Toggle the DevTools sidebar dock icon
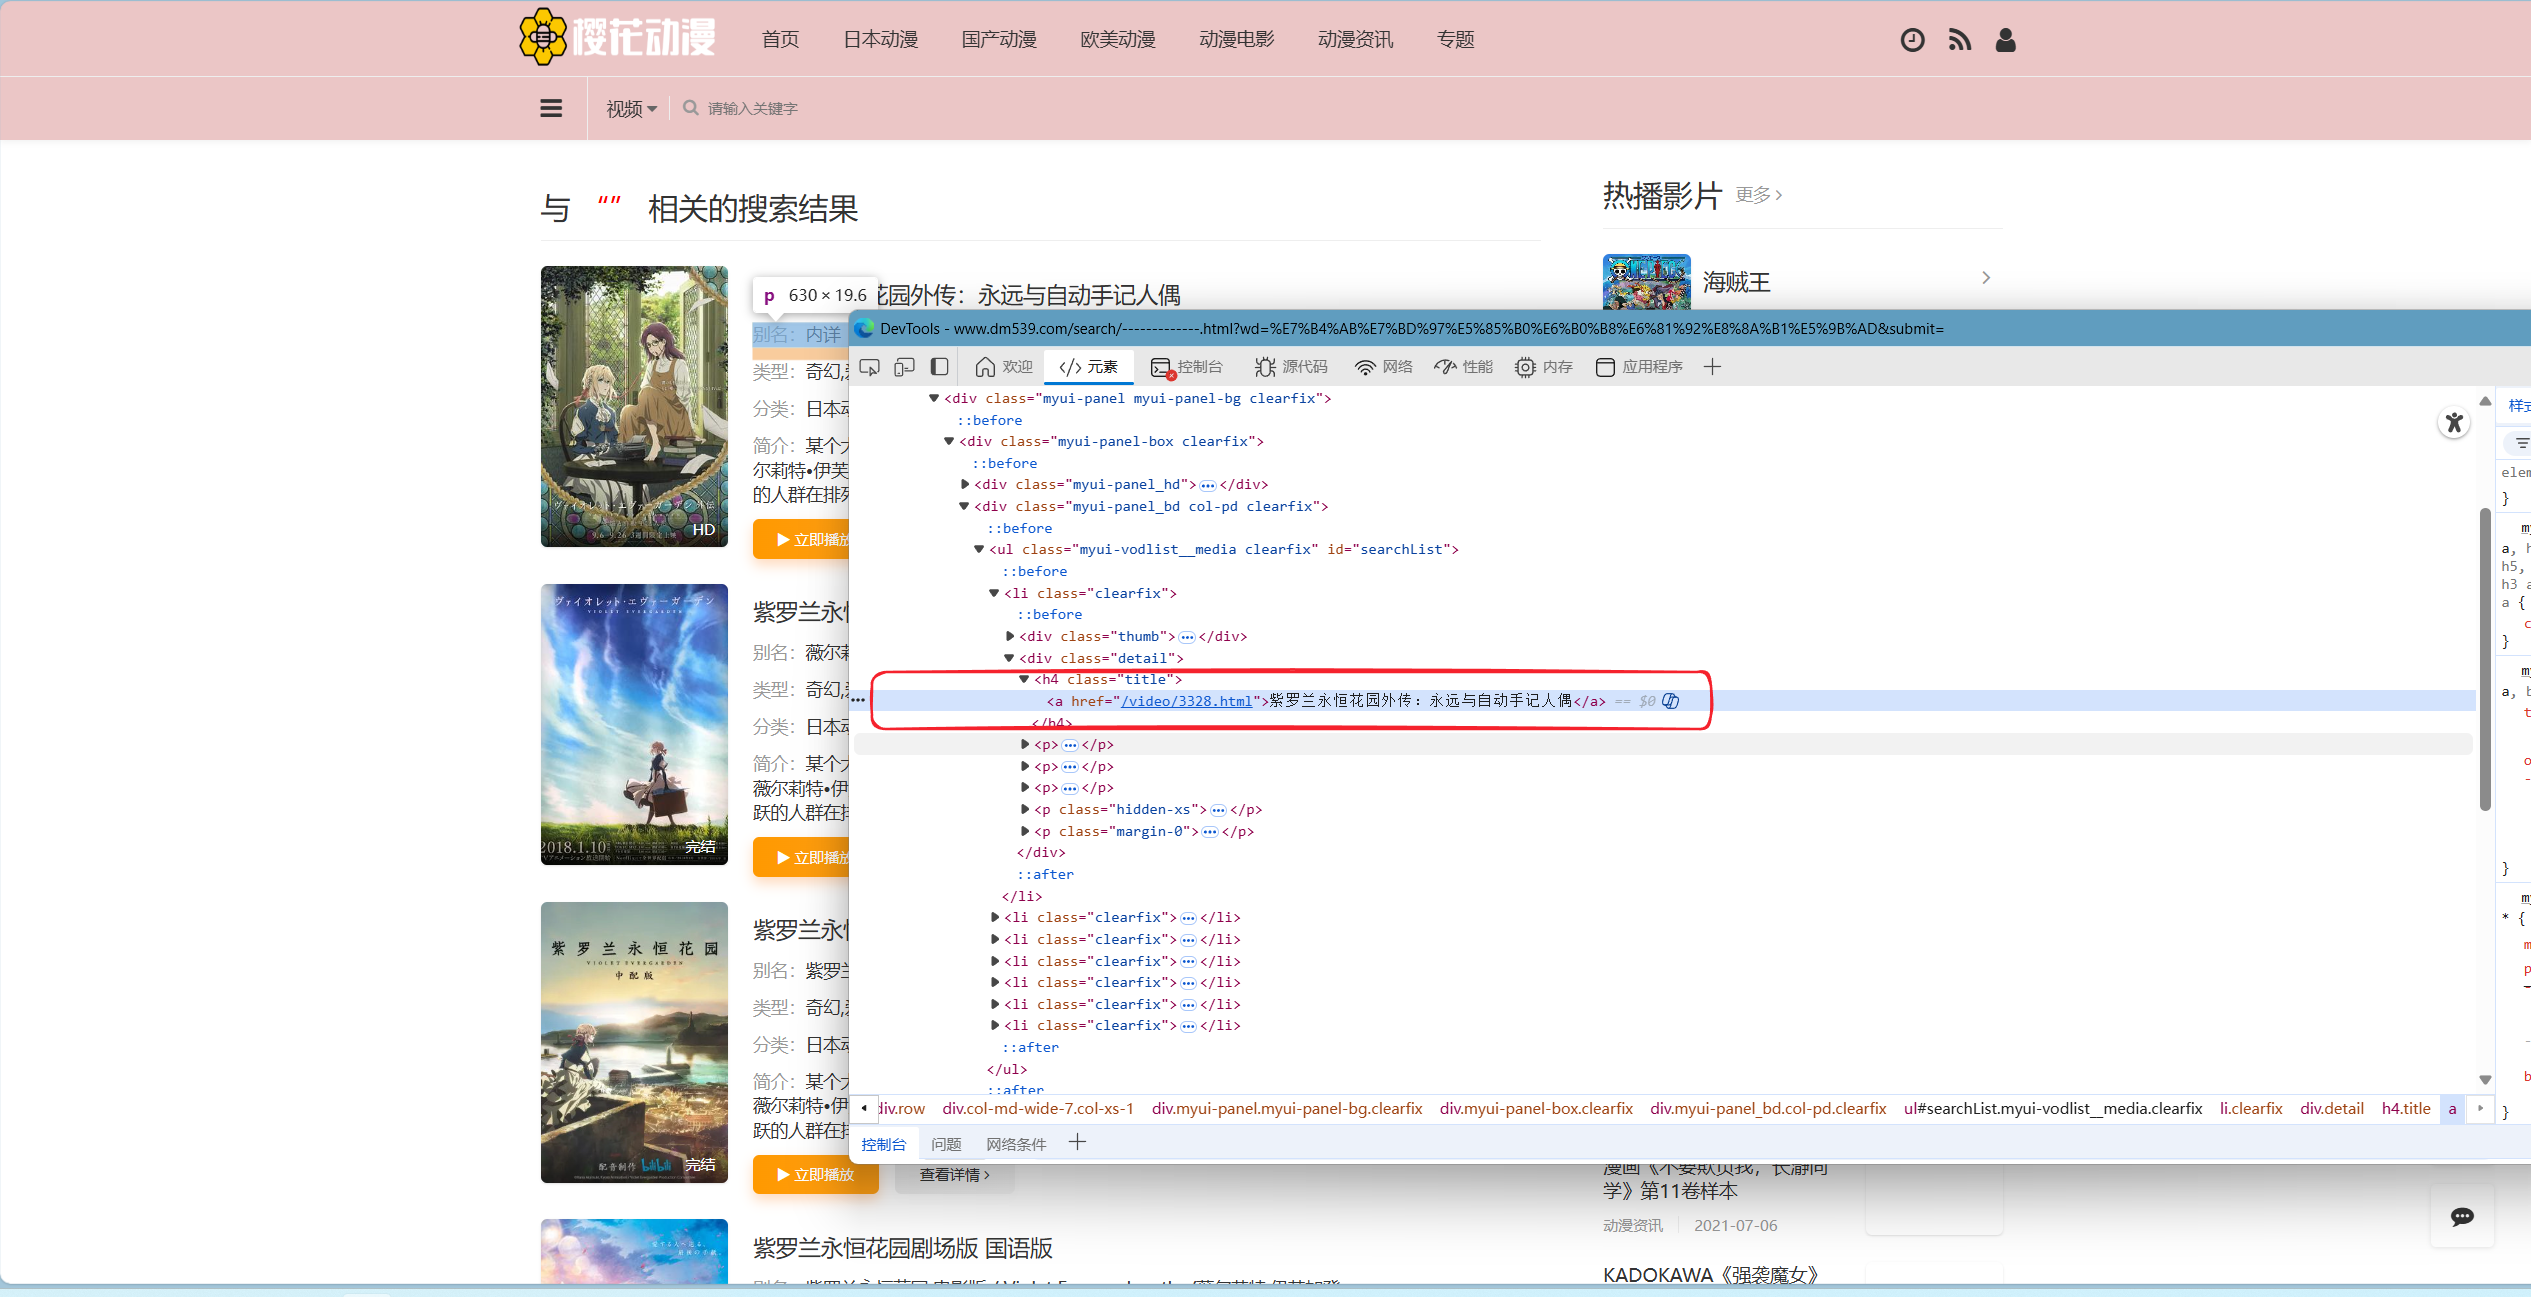2531x1297 pixels. (939, 367)
